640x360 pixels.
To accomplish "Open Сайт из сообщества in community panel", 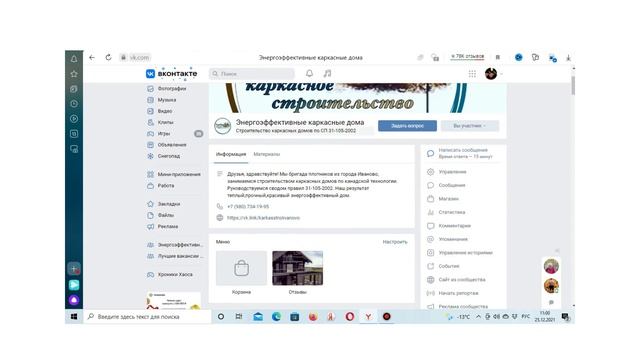I will (x=456, y=280).
